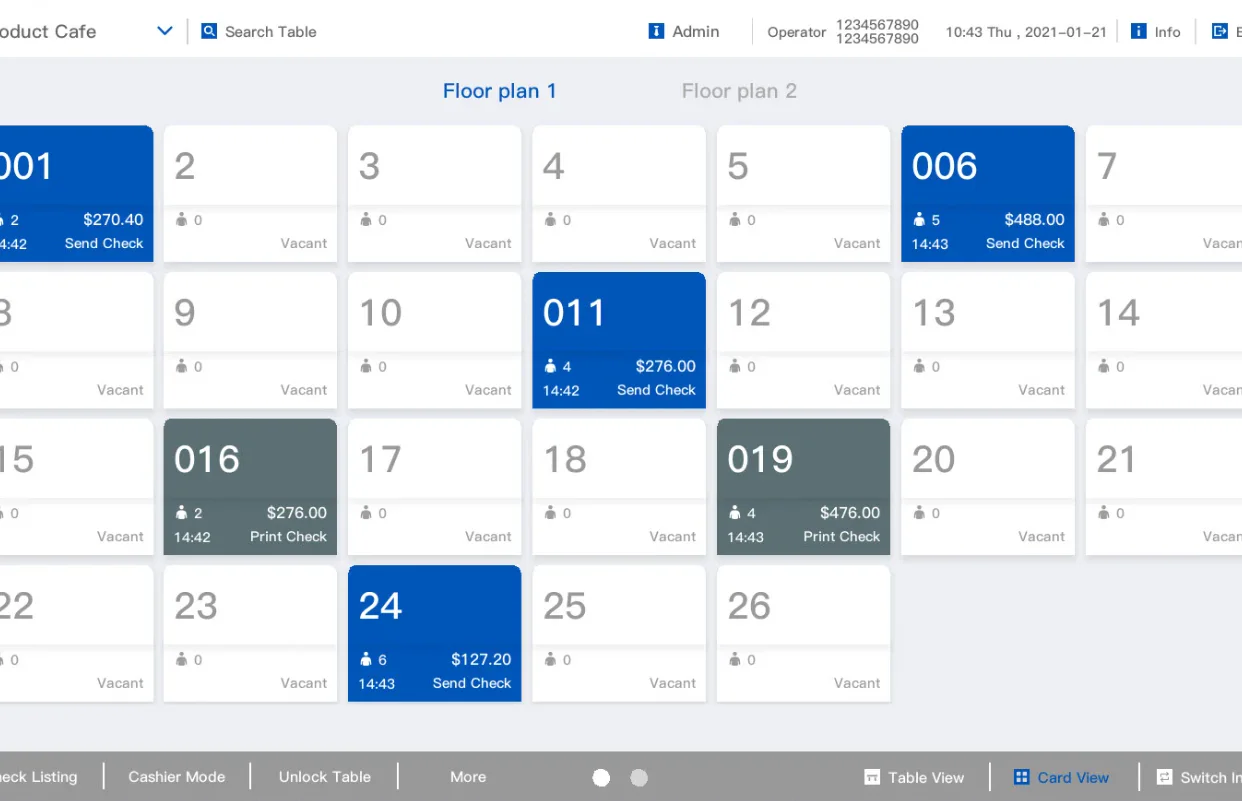Screen dimensions: 1242x801
Task: Open gray table 019 card
Action: pos(803,487)
